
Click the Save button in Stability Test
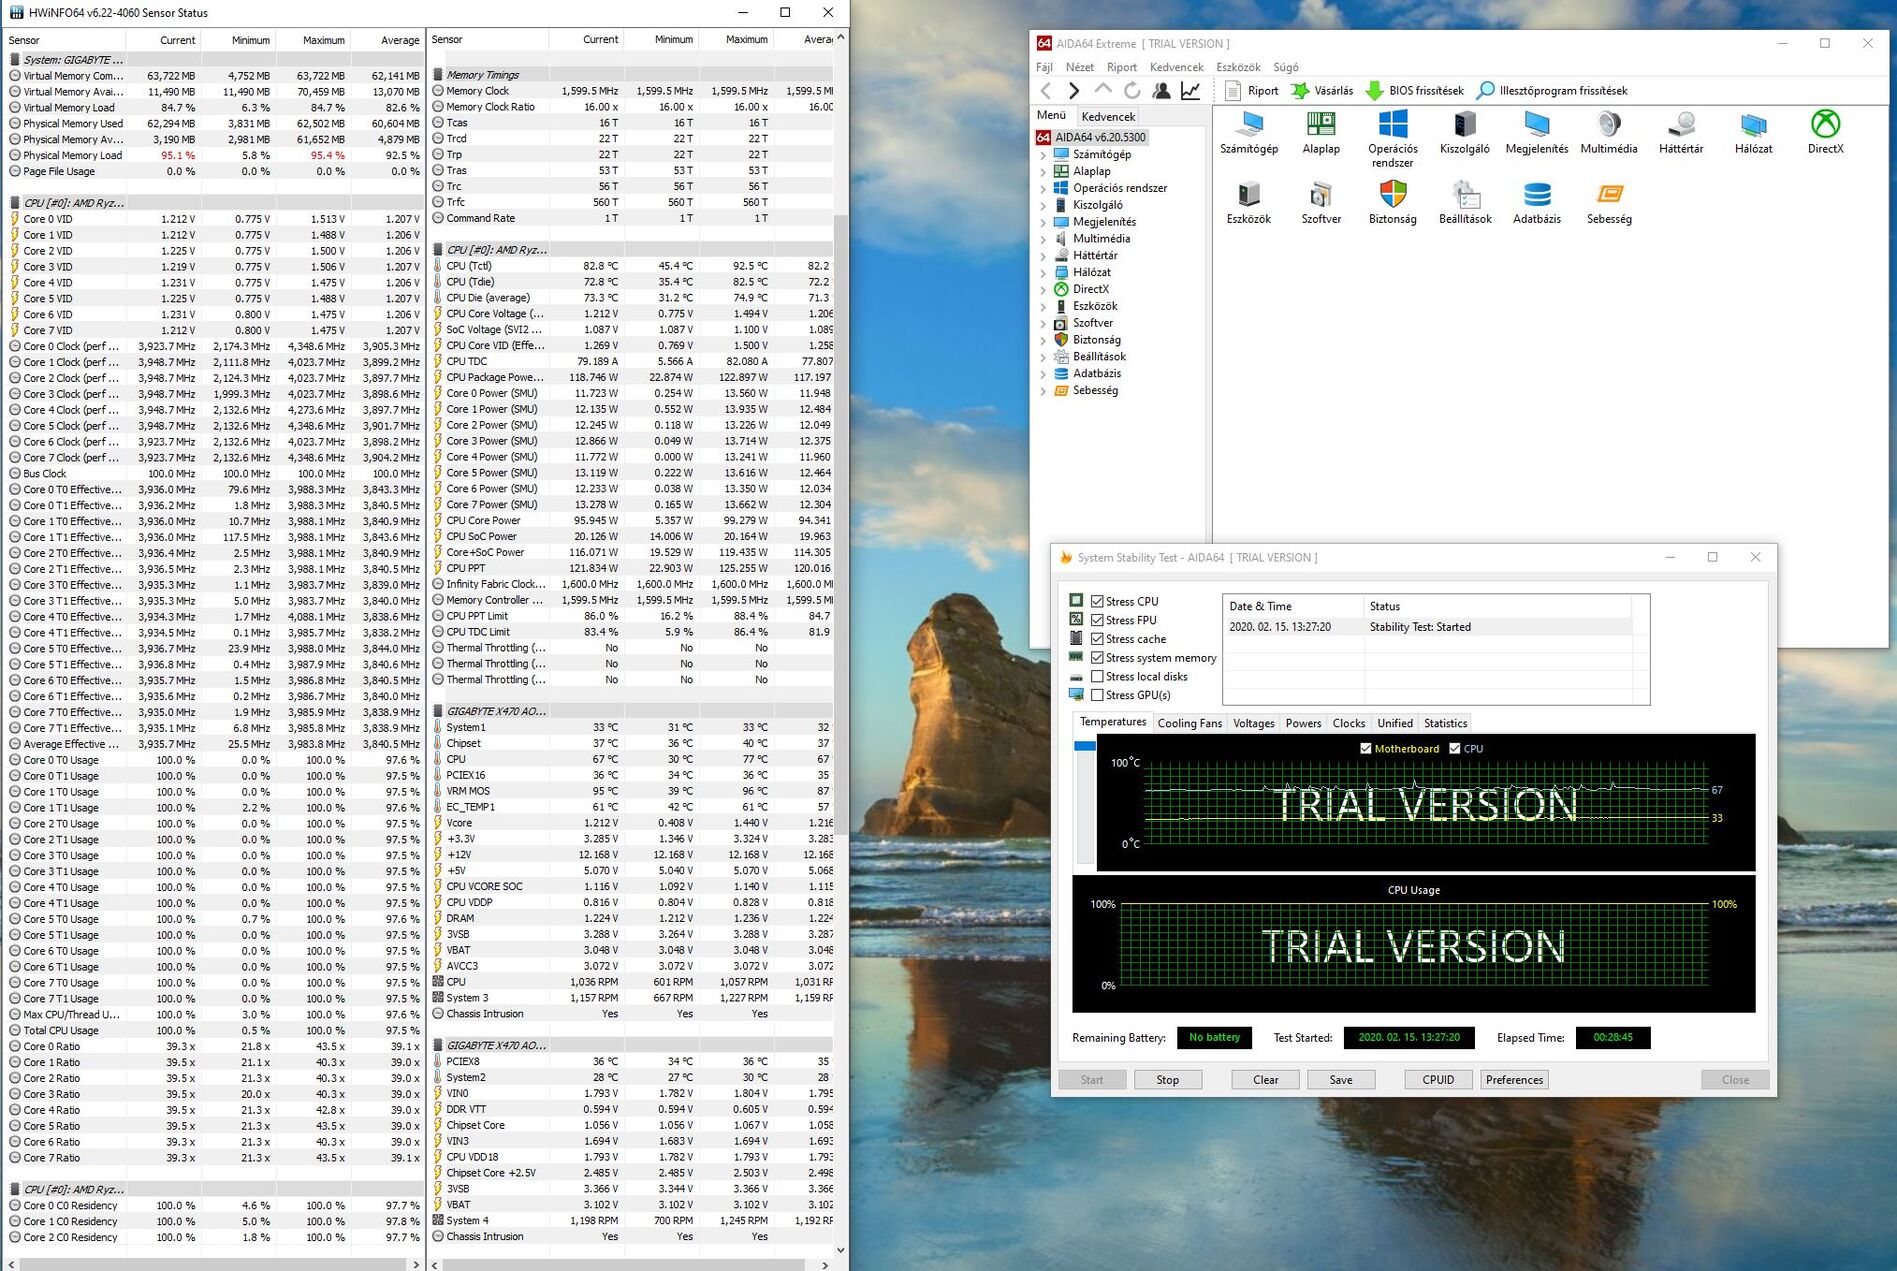point(1341,1080)
